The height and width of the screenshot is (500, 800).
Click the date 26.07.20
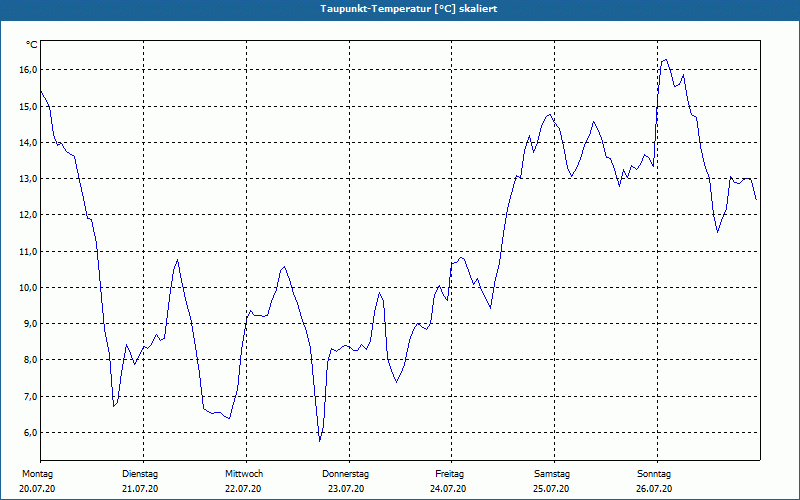[x=654, y=489]
